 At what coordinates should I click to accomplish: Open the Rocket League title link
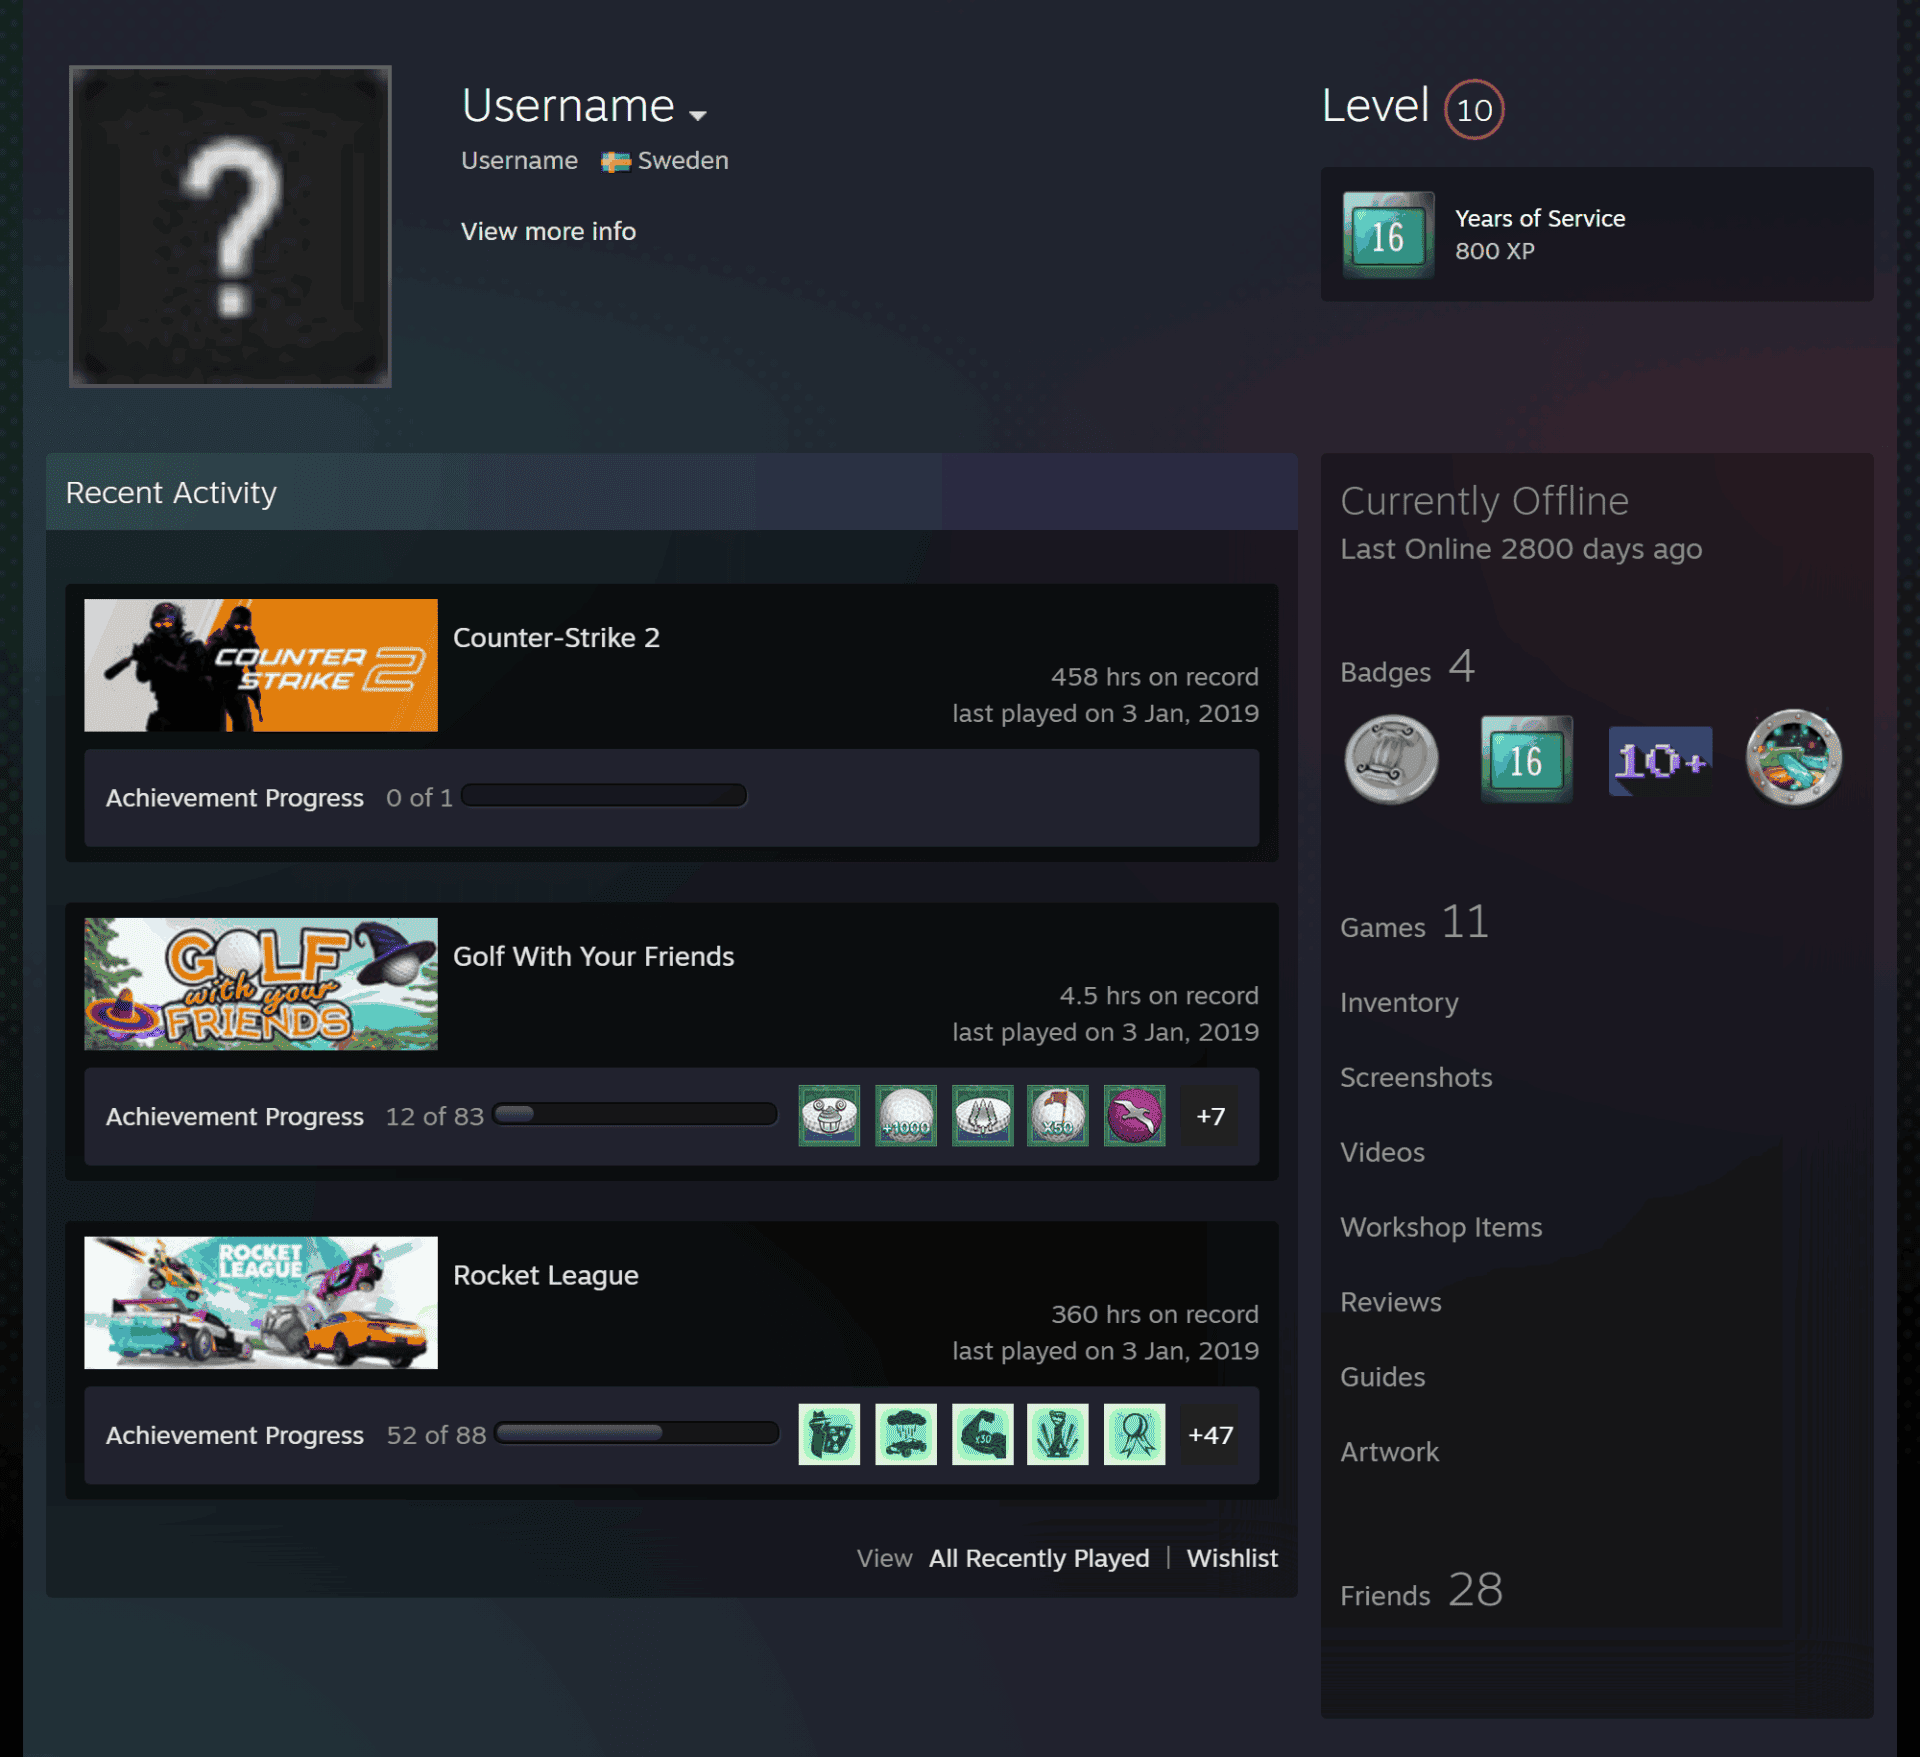point(545,1275)
